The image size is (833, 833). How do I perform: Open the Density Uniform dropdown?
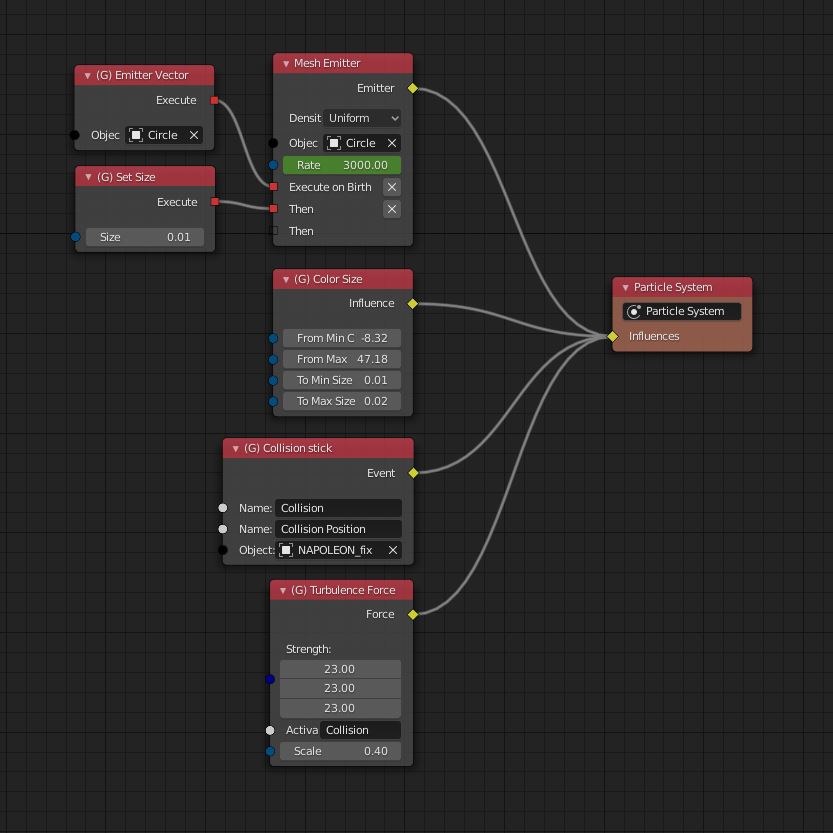click(362, 118)
